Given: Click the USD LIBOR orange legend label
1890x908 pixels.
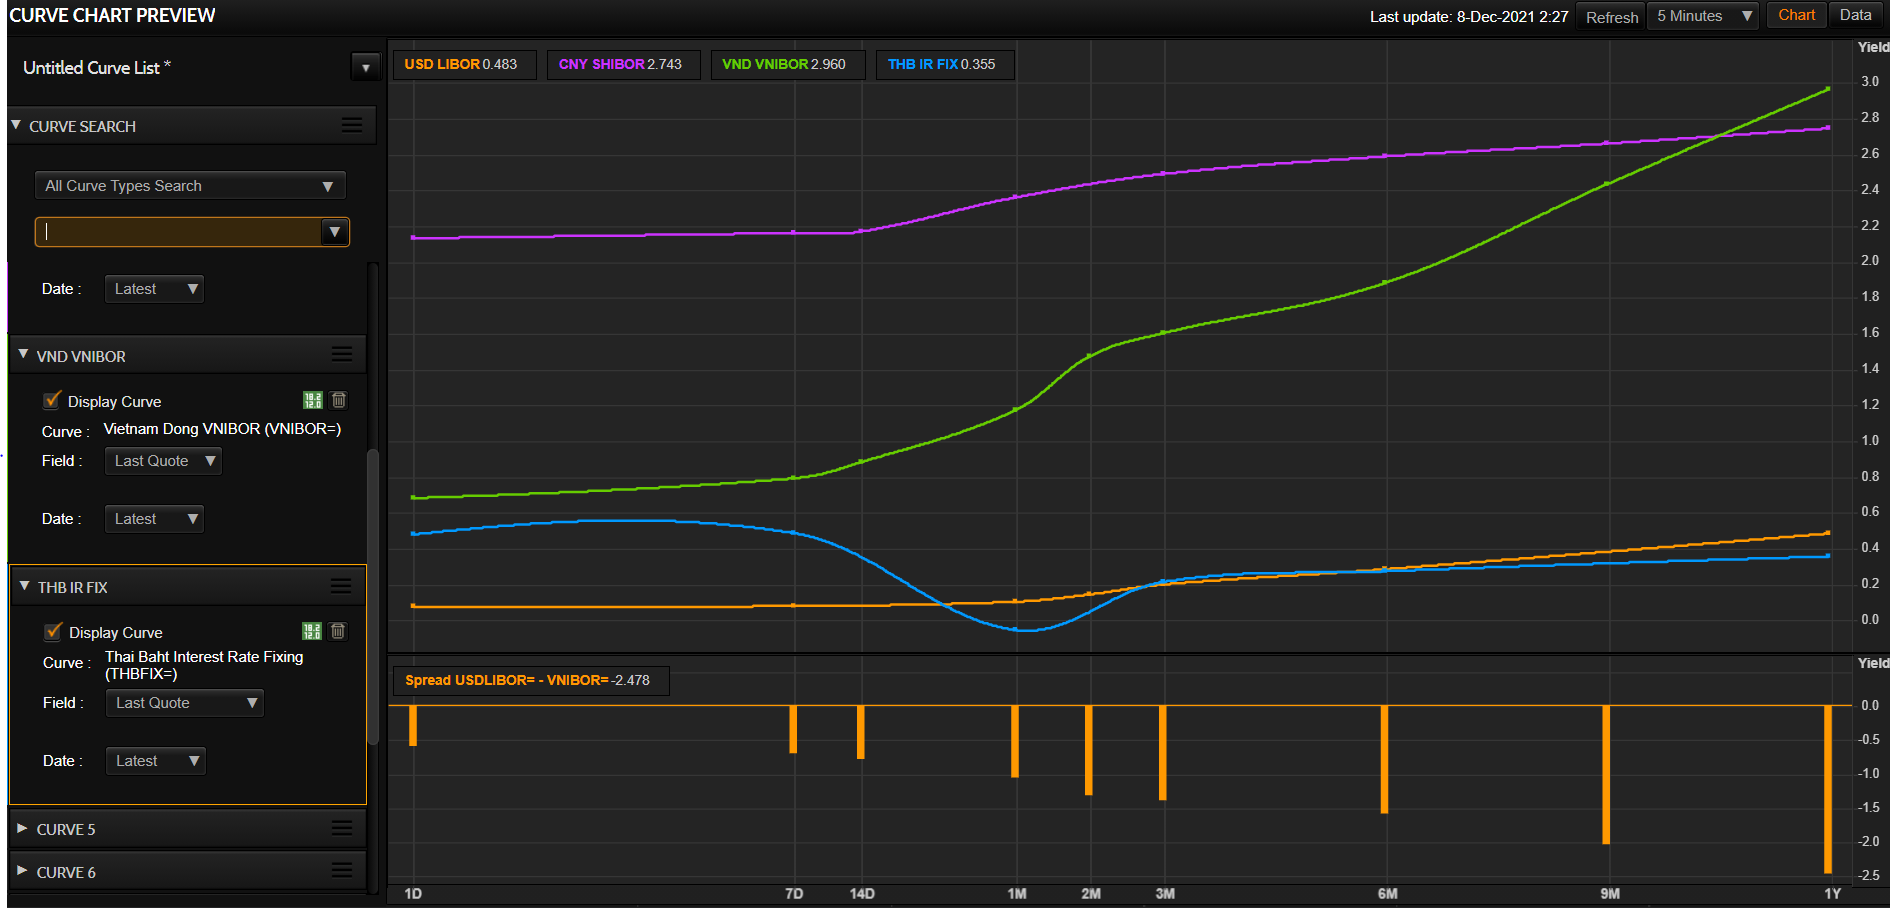Looking at the screenshot, I should [461, 64].
